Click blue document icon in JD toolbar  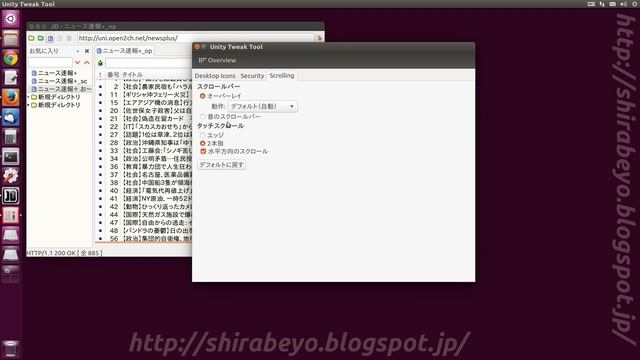(x=50, y=38)
